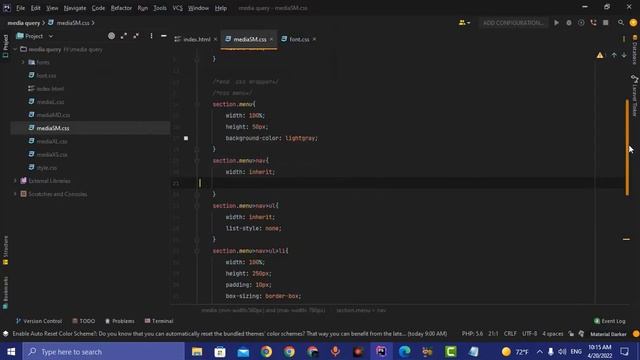
Task: Open mediaXL.css in project tree
Action: pos(52,141)
